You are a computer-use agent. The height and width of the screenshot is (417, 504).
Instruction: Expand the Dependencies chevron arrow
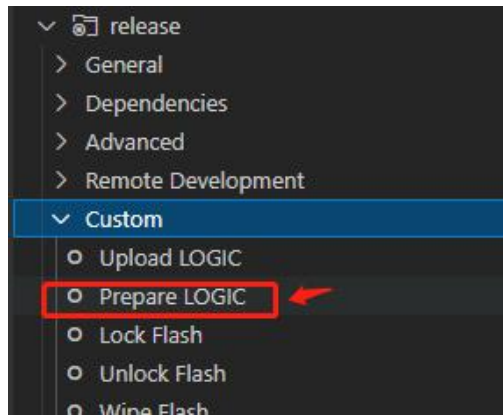pos(61,103)
